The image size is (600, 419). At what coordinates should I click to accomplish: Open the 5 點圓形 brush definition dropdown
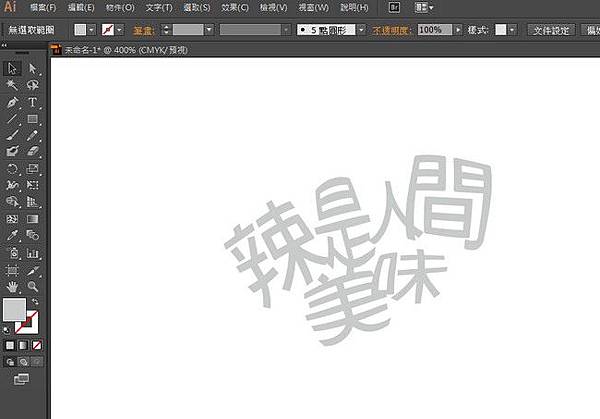coord(362,30)
